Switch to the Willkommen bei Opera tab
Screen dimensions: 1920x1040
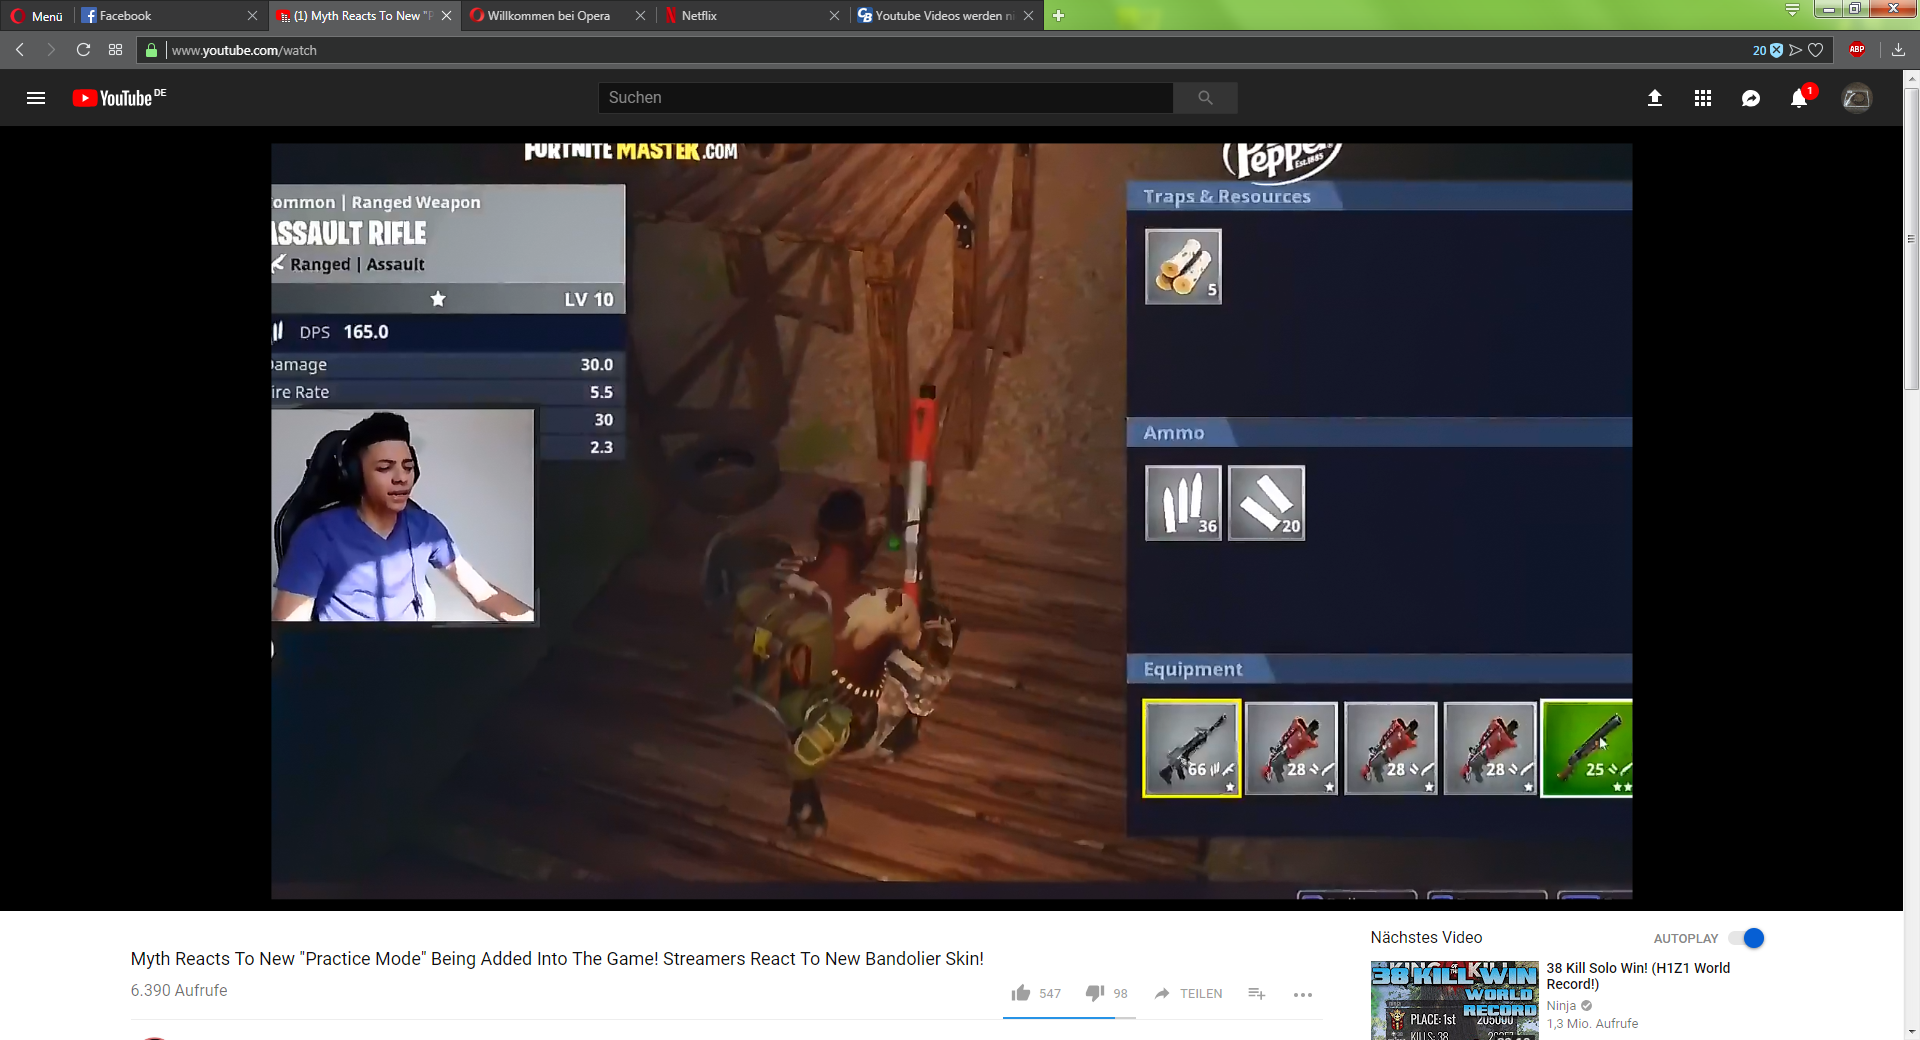point(555,15)
